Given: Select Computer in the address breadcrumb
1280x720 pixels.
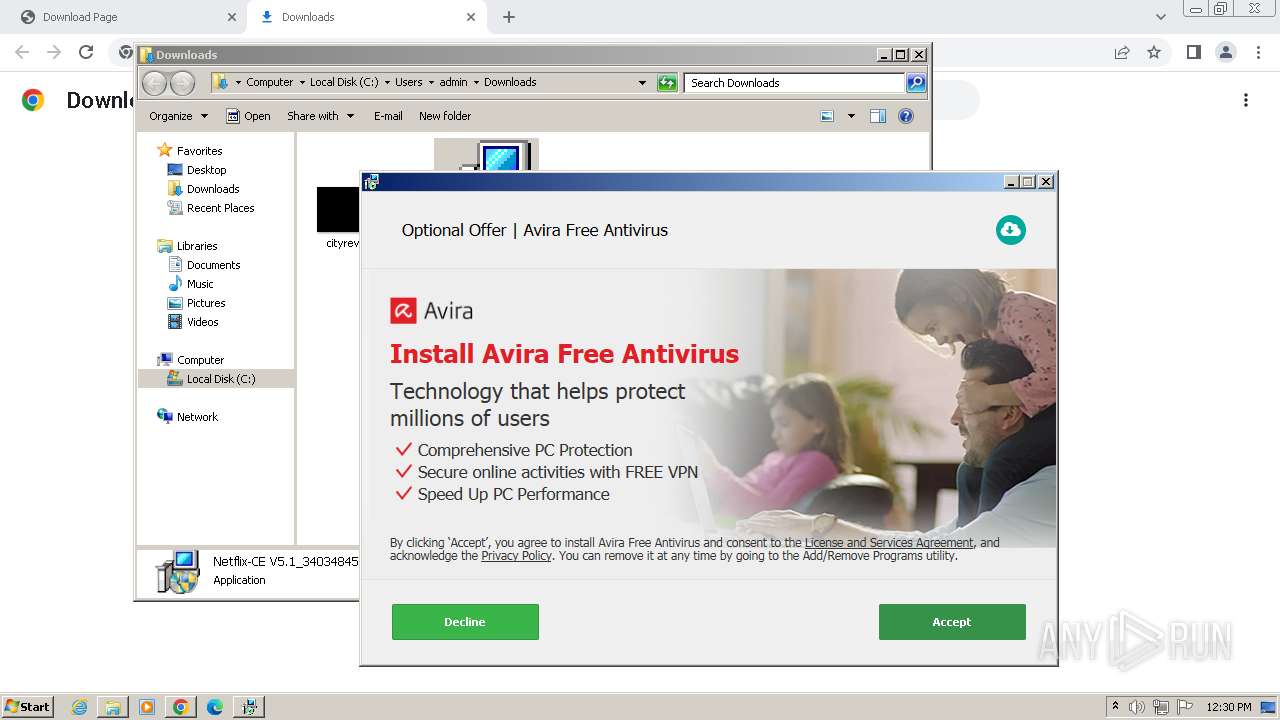Looking at the screenshot, I should (270, 82).
